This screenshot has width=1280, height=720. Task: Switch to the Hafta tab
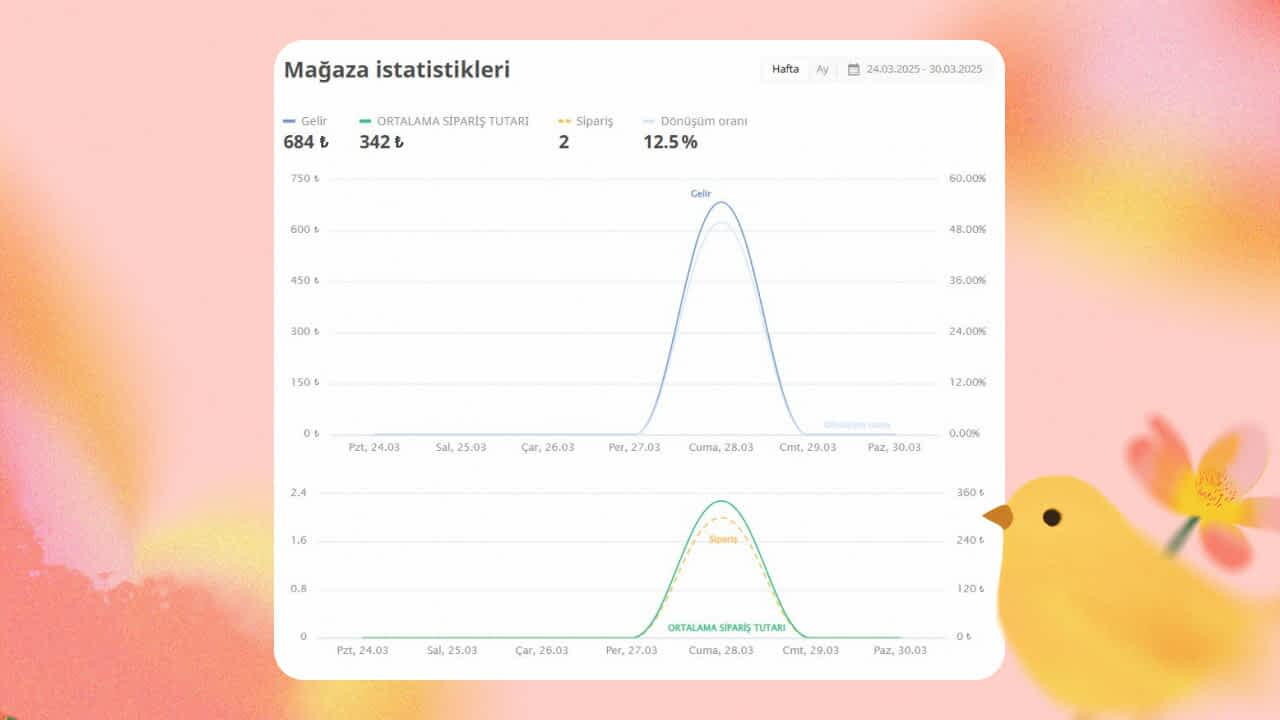(x=785, y=69)
